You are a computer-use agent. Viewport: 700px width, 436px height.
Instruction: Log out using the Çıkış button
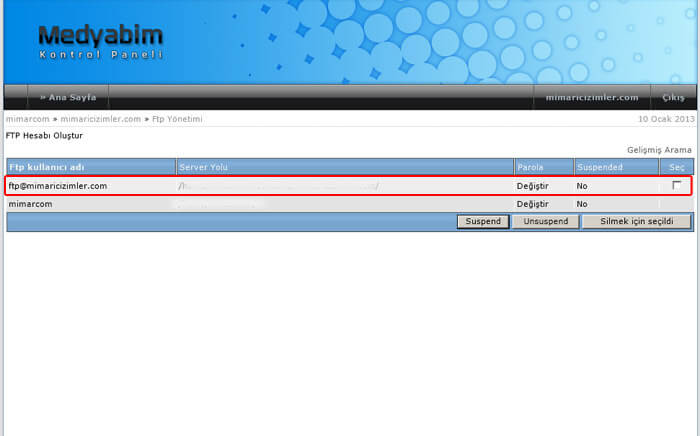(x=673, y=97)
